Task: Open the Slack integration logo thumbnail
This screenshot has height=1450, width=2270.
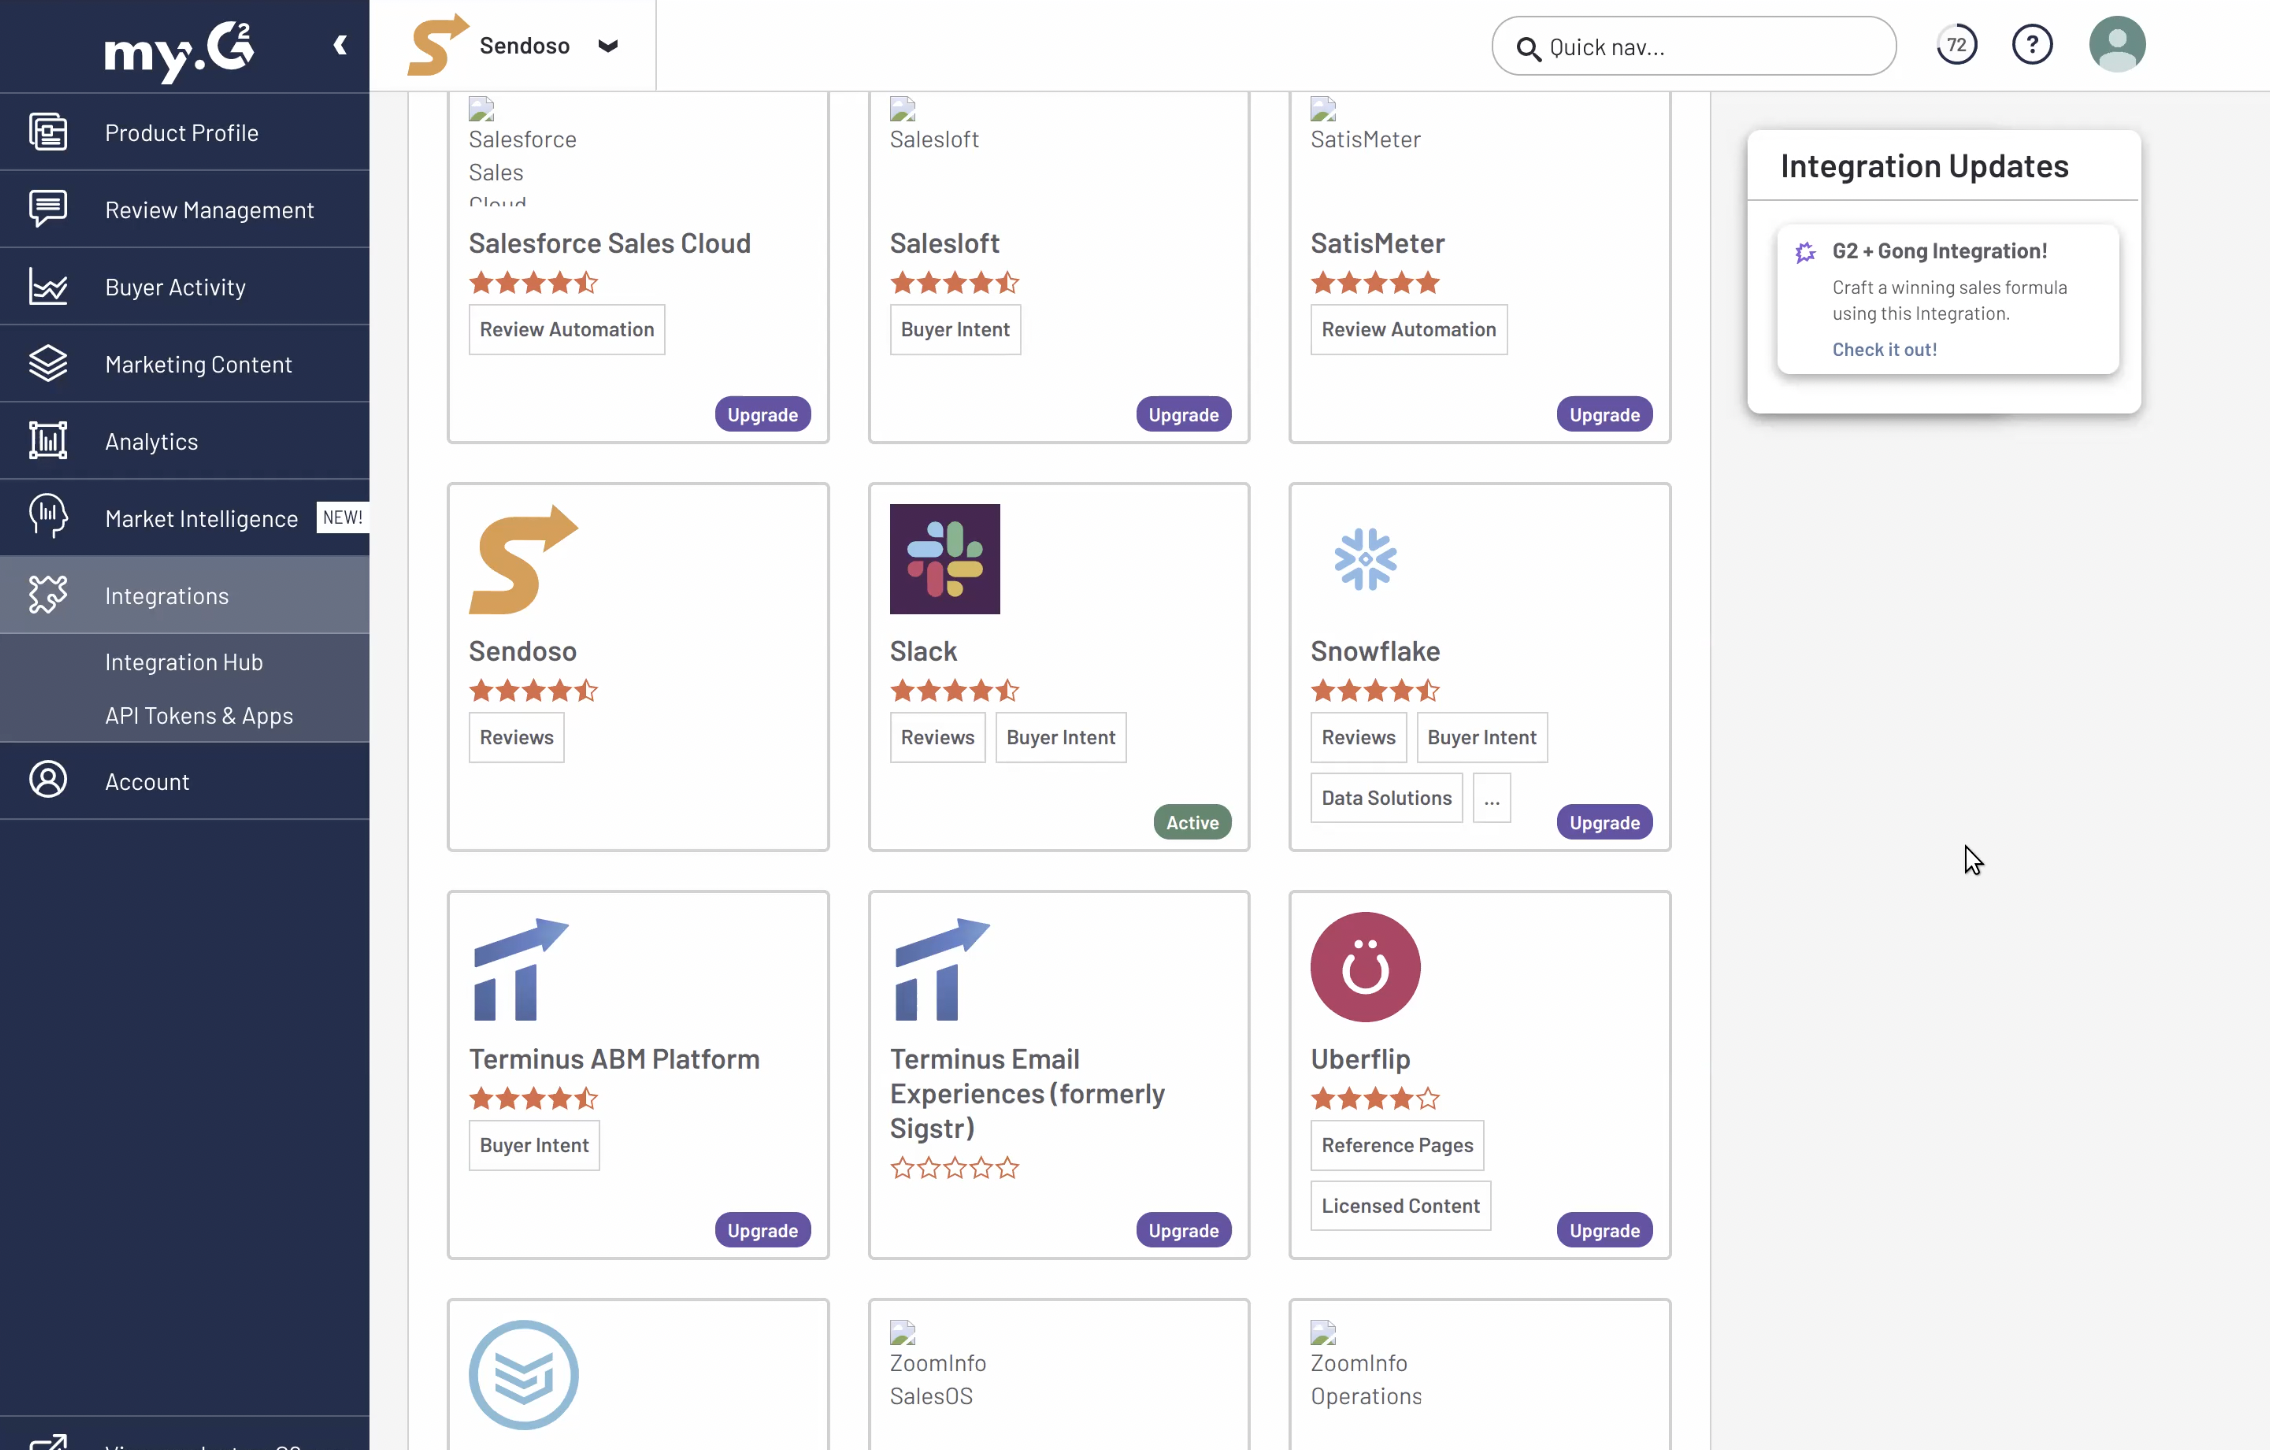Action: [x=944, y=559]
